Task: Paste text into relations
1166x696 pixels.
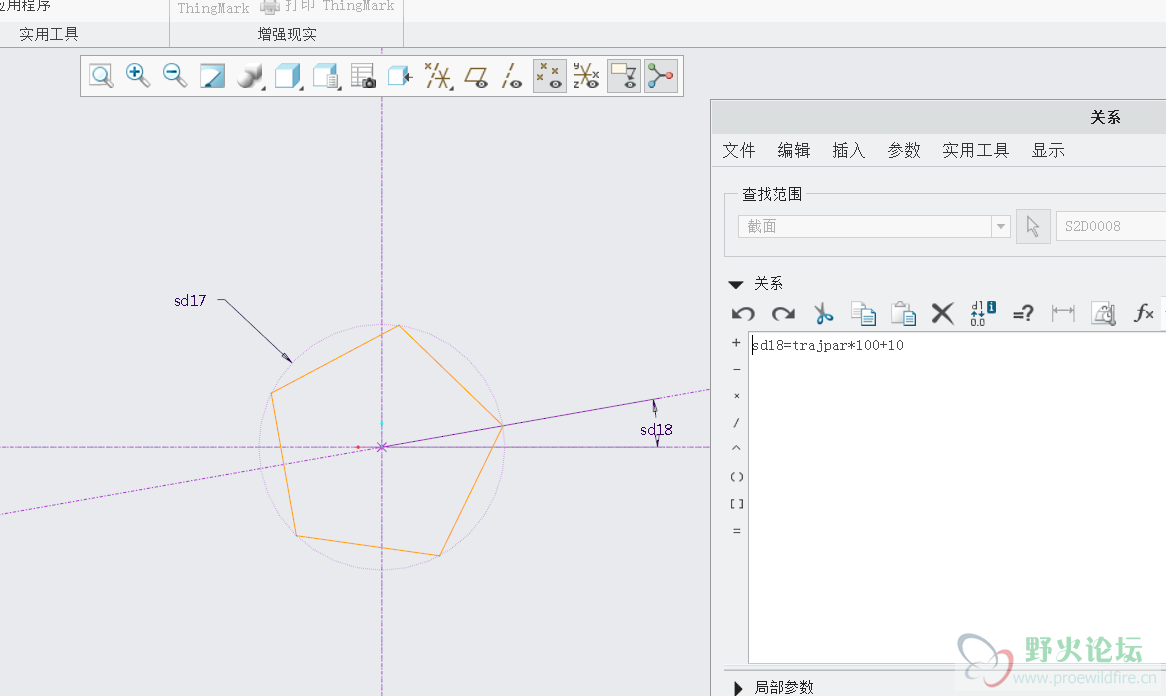Action: (x=904, y=314)
